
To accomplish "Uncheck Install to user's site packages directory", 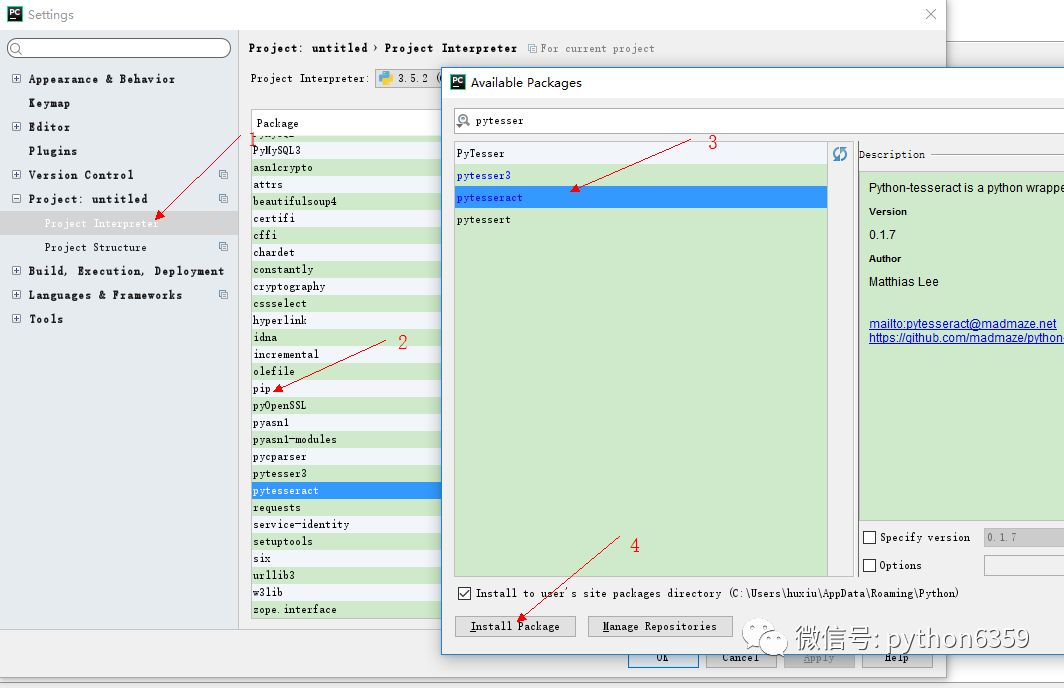I will [x=464, y=593].
